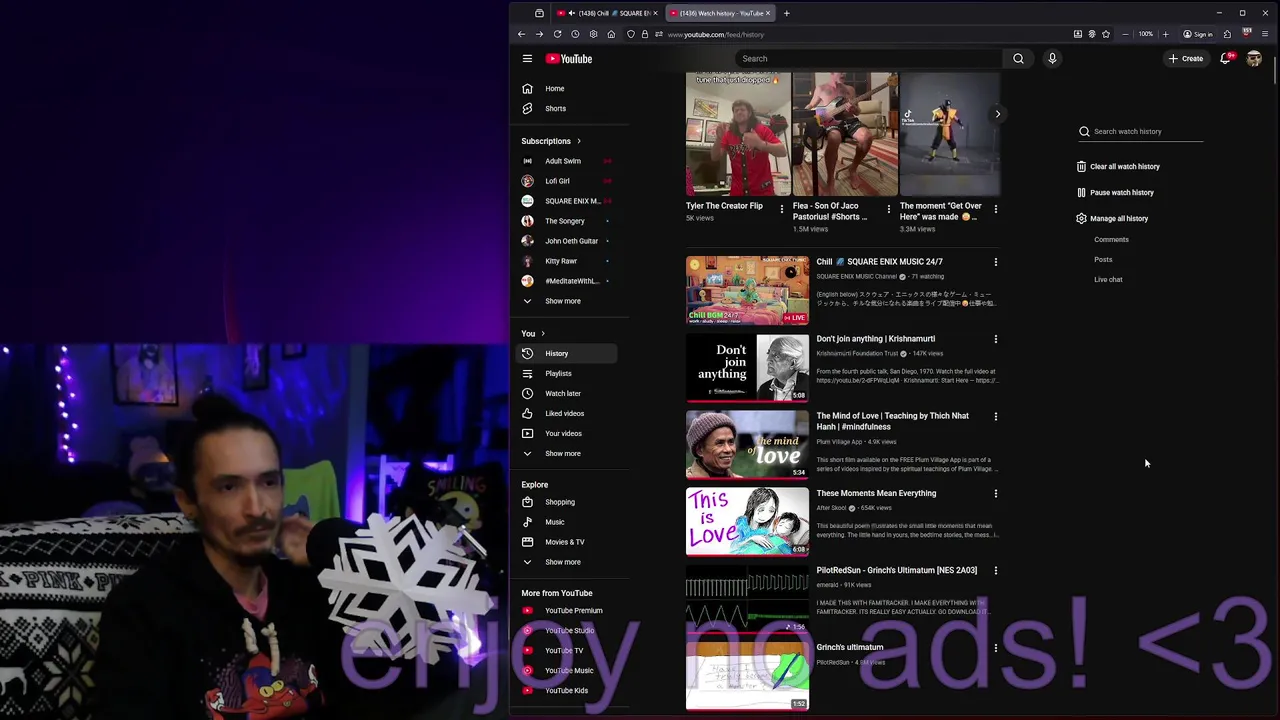Open Movies & TV under Explore

(567, 542)
